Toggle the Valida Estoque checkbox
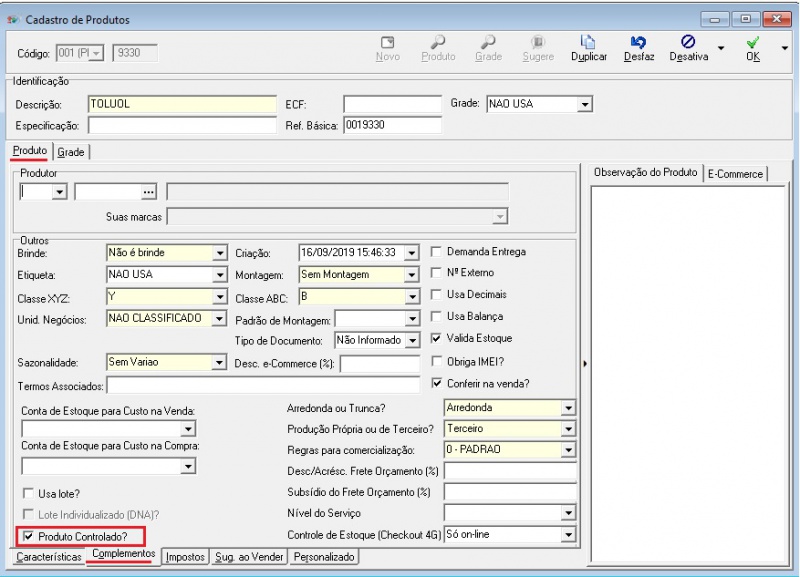This screenshot has width=800, height=577. (x=436, y=338)
